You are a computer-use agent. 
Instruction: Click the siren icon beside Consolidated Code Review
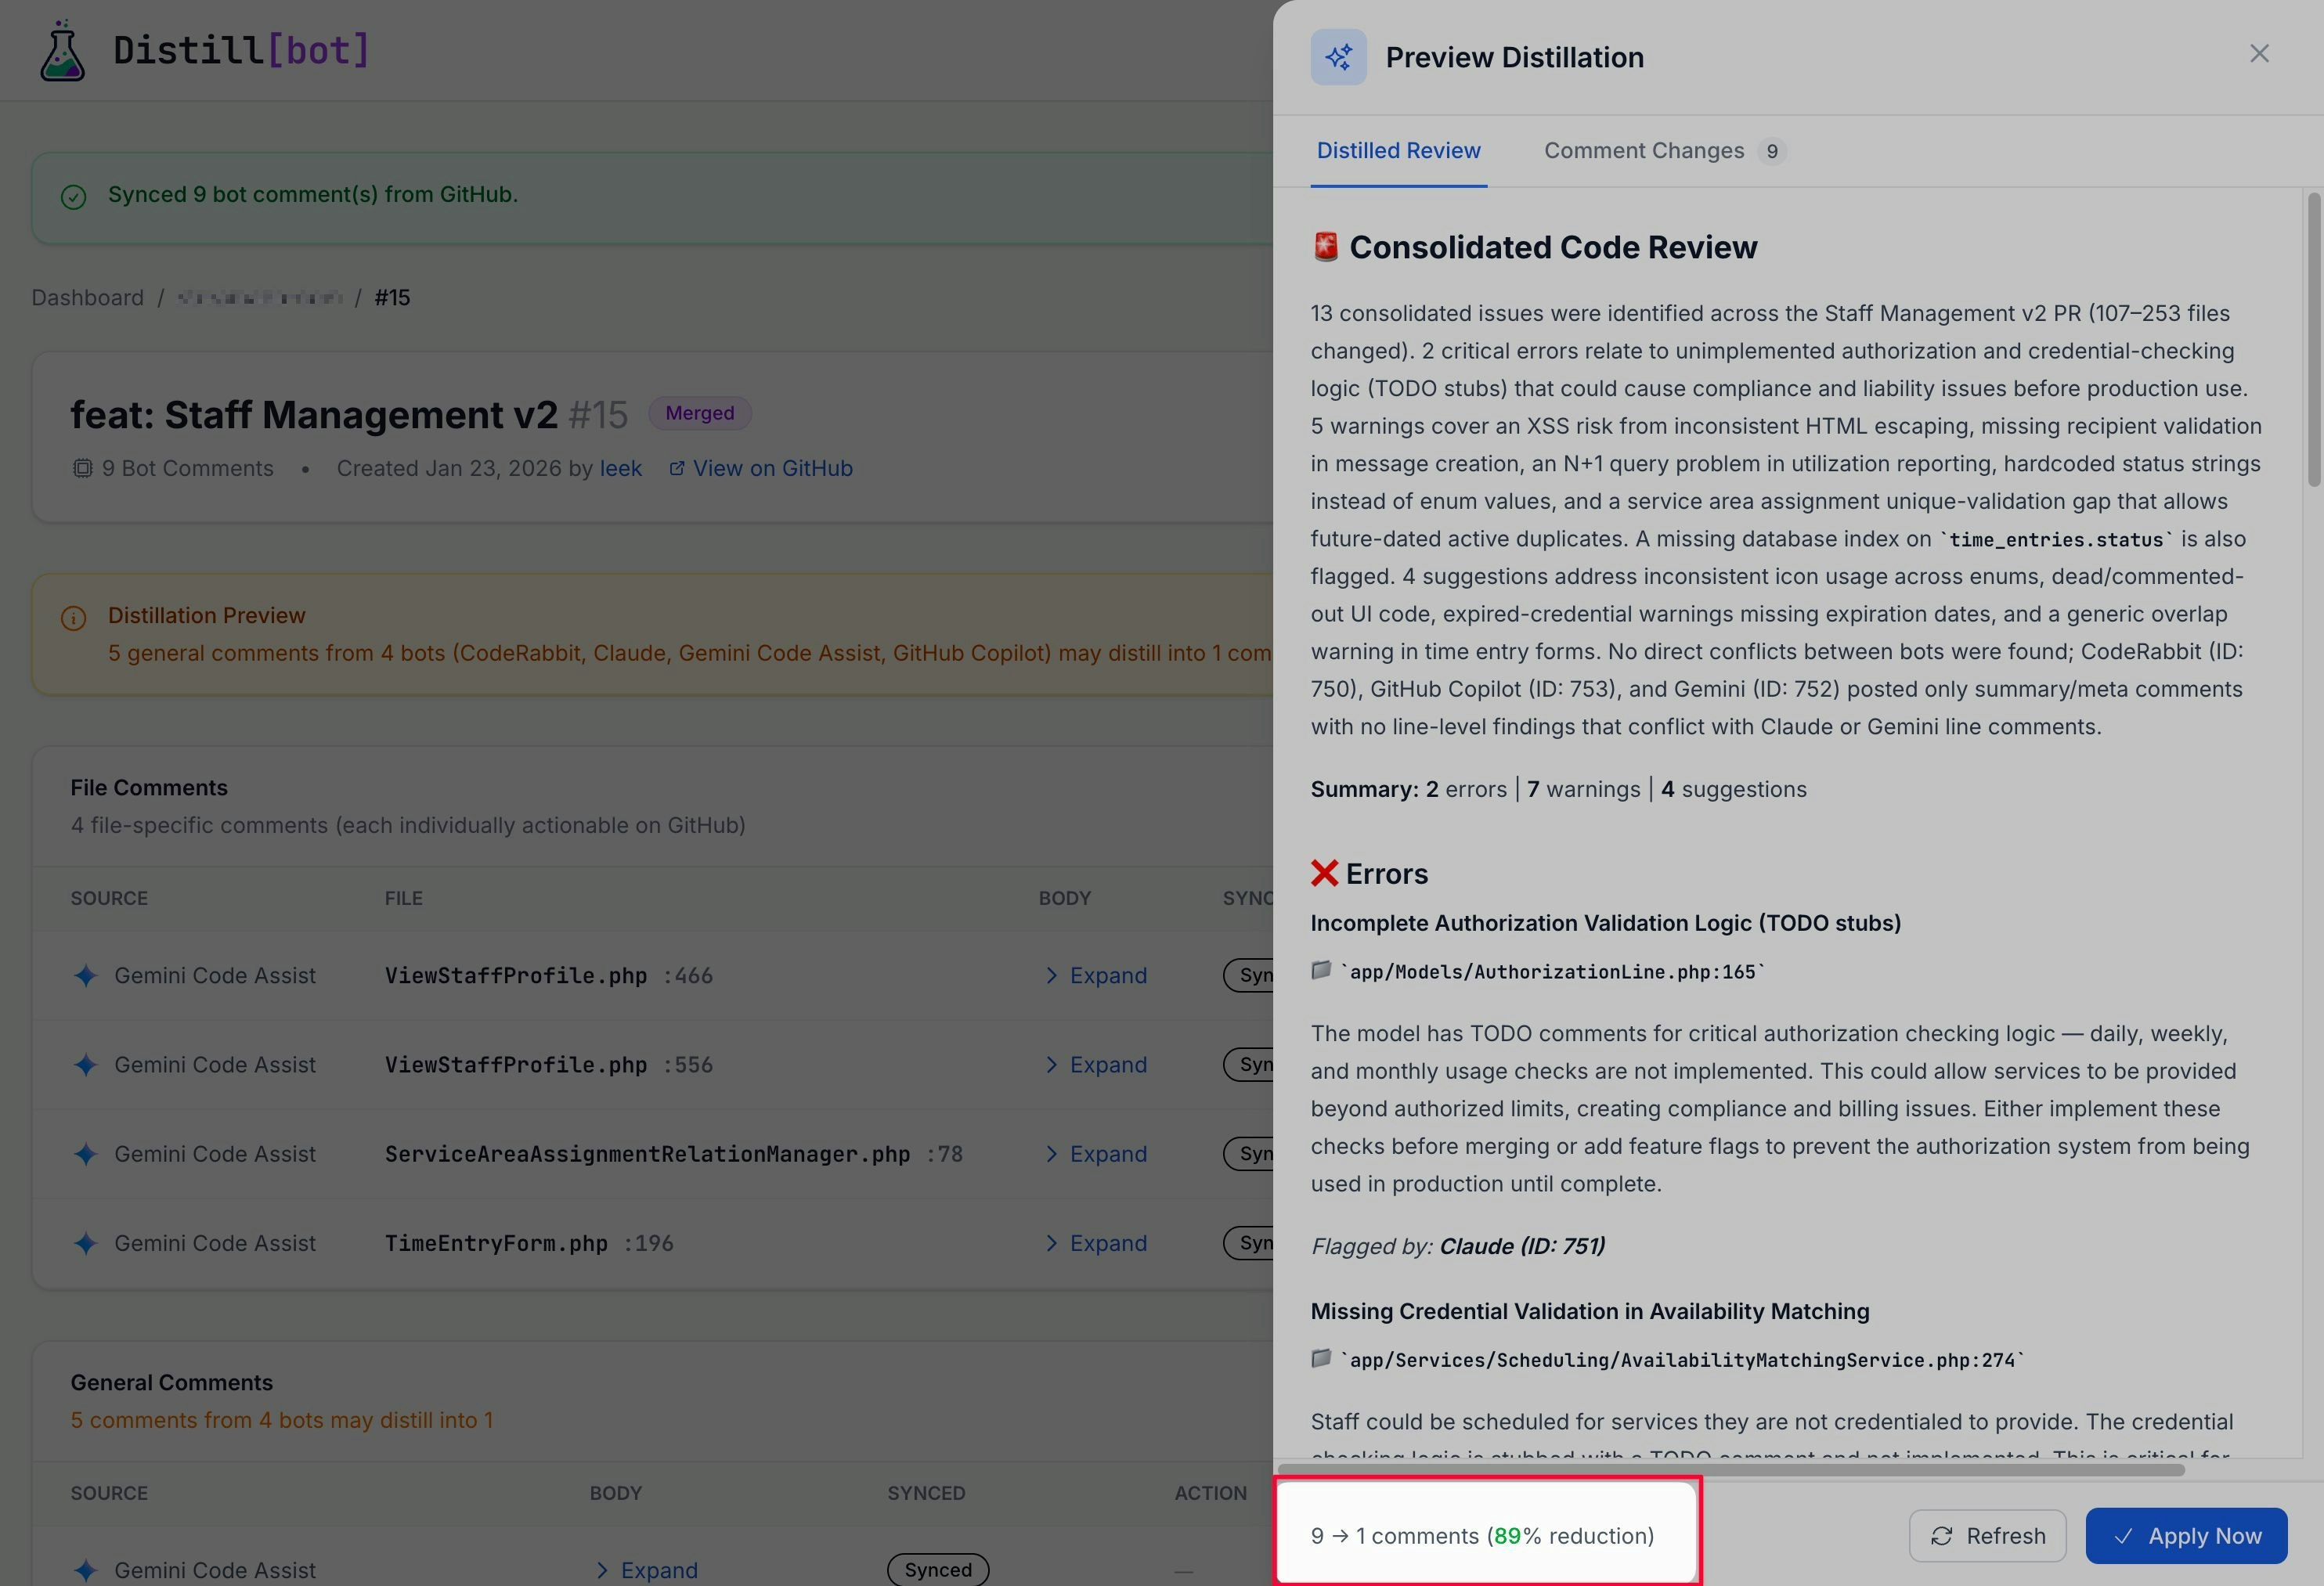tap(1325, 247)
